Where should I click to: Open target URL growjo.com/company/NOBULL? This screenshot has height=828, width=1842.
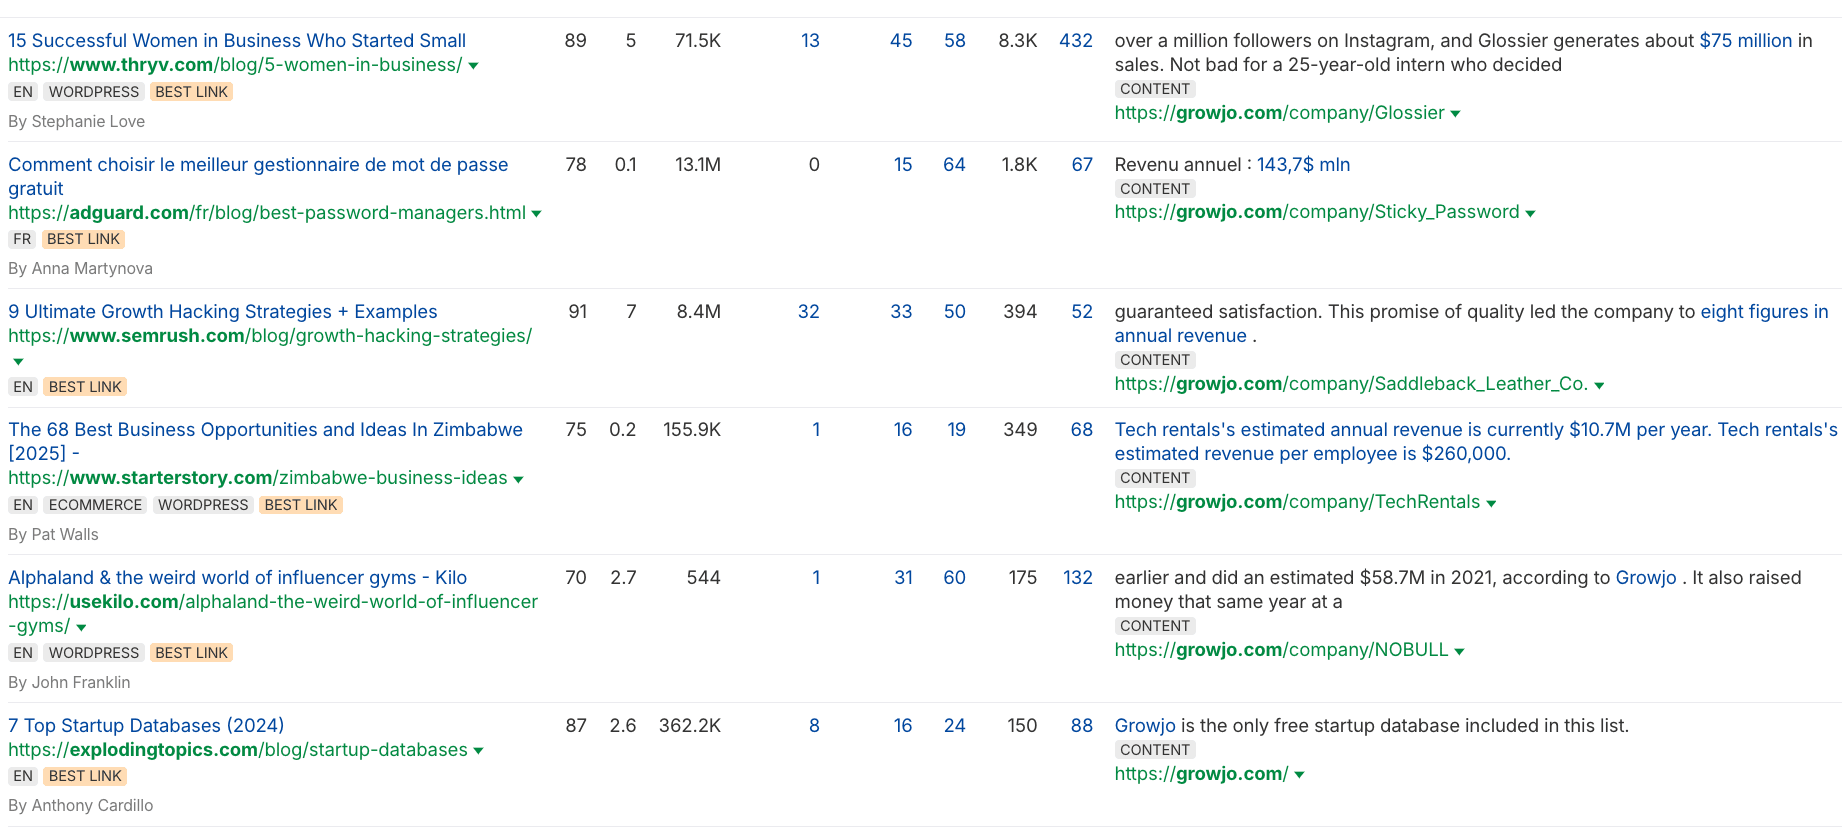click(1281, 650)
